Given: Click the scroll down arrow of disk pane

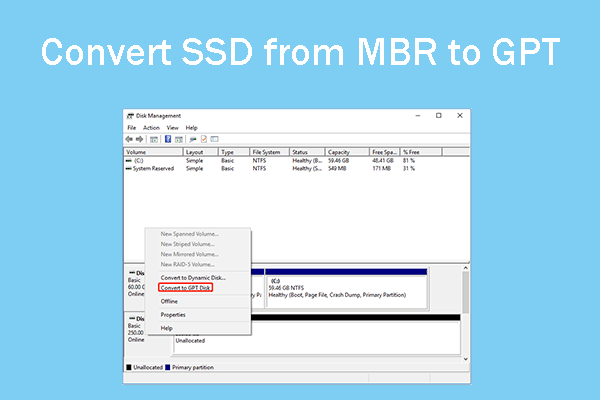Looking at the screenshot, I should (466, 359).
